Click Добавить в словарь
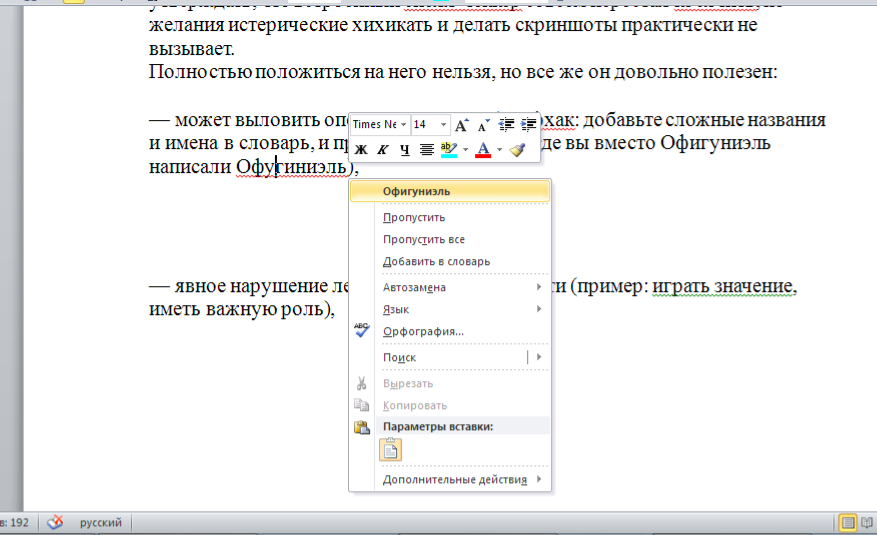877x535 pixels. [436, 261]
